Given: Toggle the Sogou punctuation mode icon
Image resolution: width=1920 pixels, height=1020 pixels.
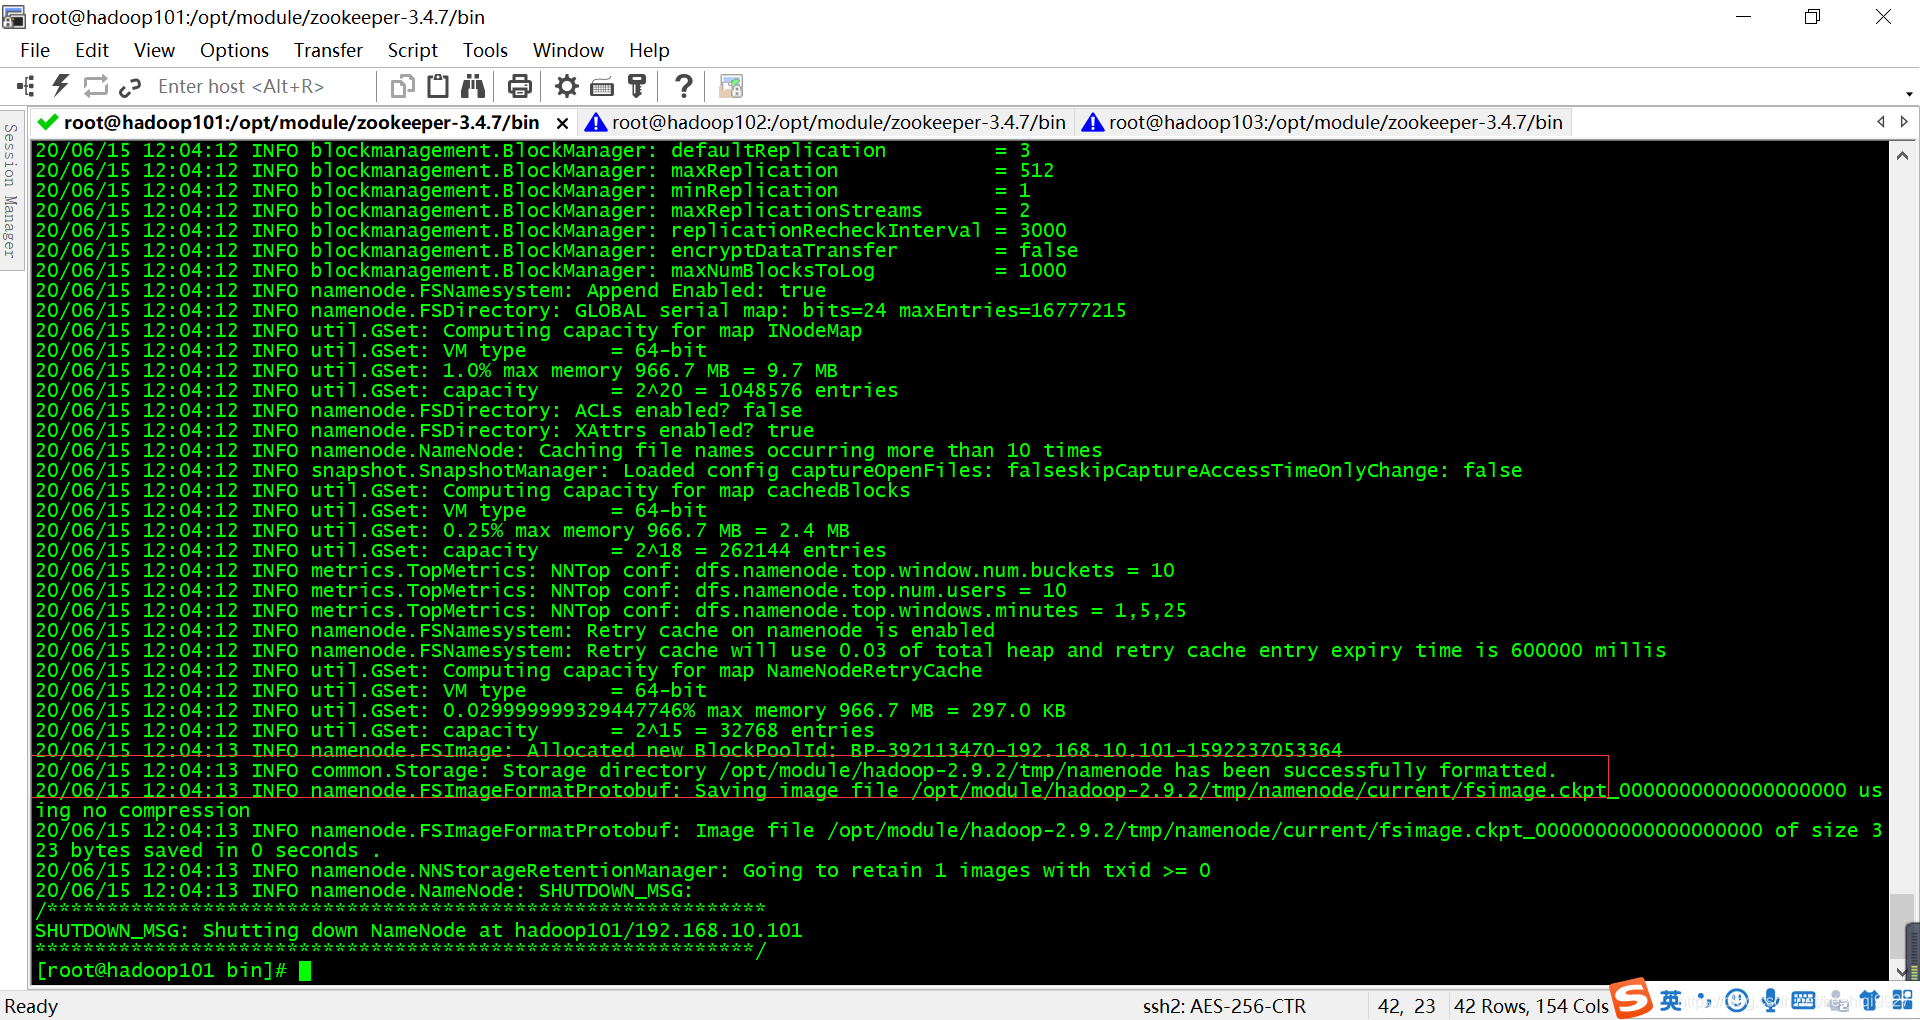Looking at the screenshot, I should point(1704,1001).
